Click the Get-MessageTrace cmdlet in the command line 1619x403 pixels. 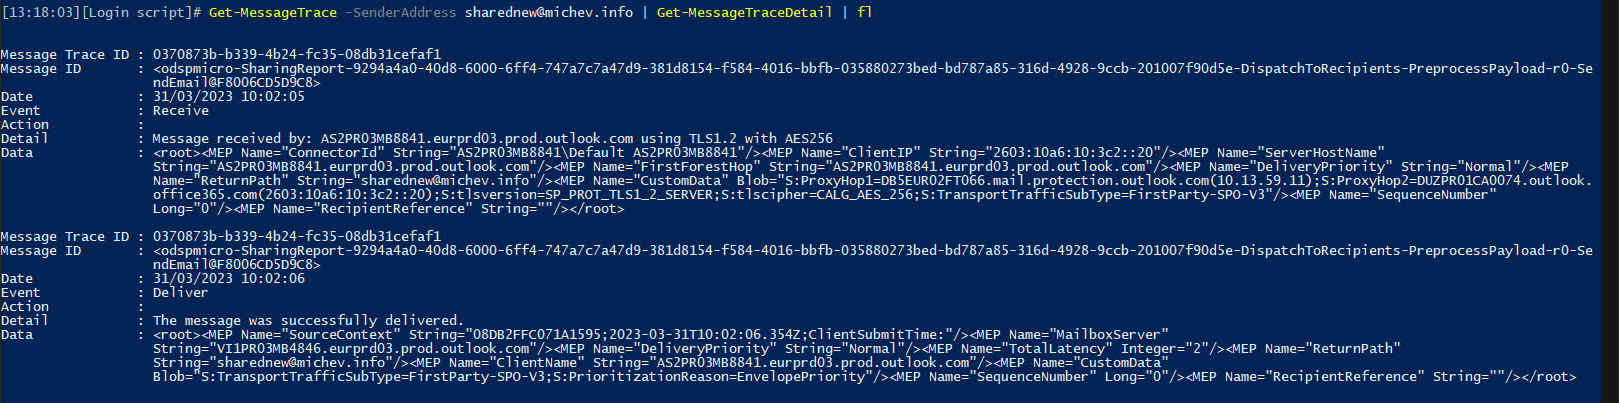coord(272,12)
